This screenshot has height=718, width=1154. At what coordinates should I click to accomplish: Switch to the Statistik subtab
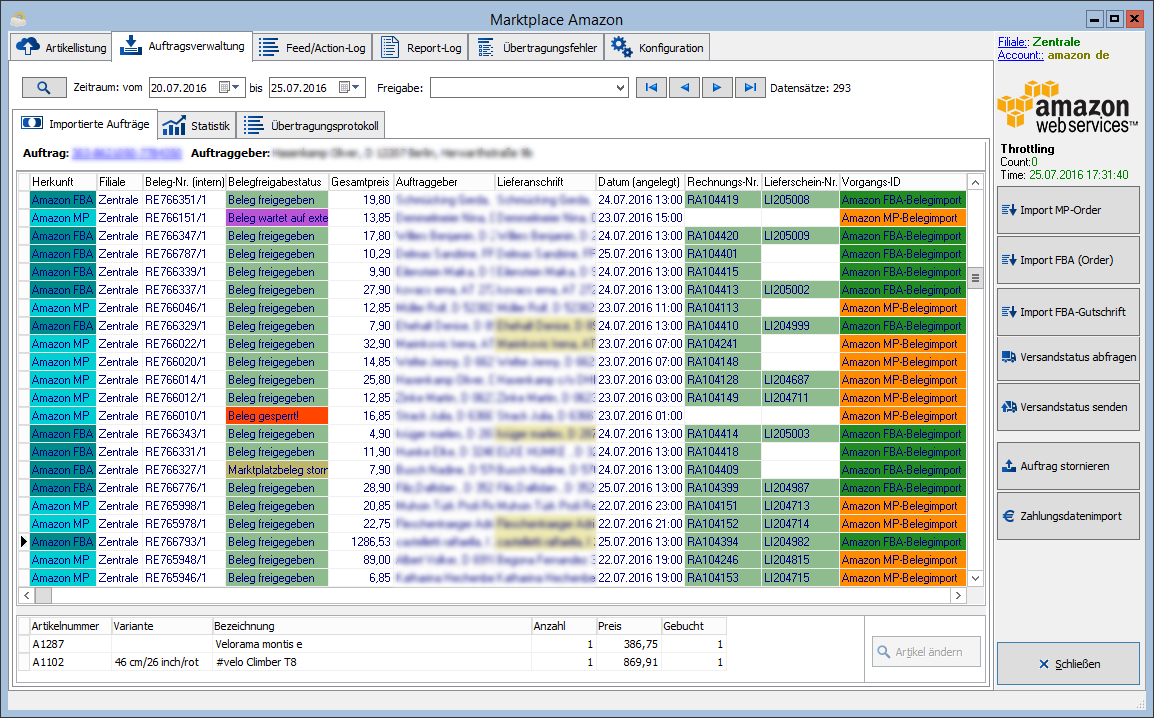[197, 126]
